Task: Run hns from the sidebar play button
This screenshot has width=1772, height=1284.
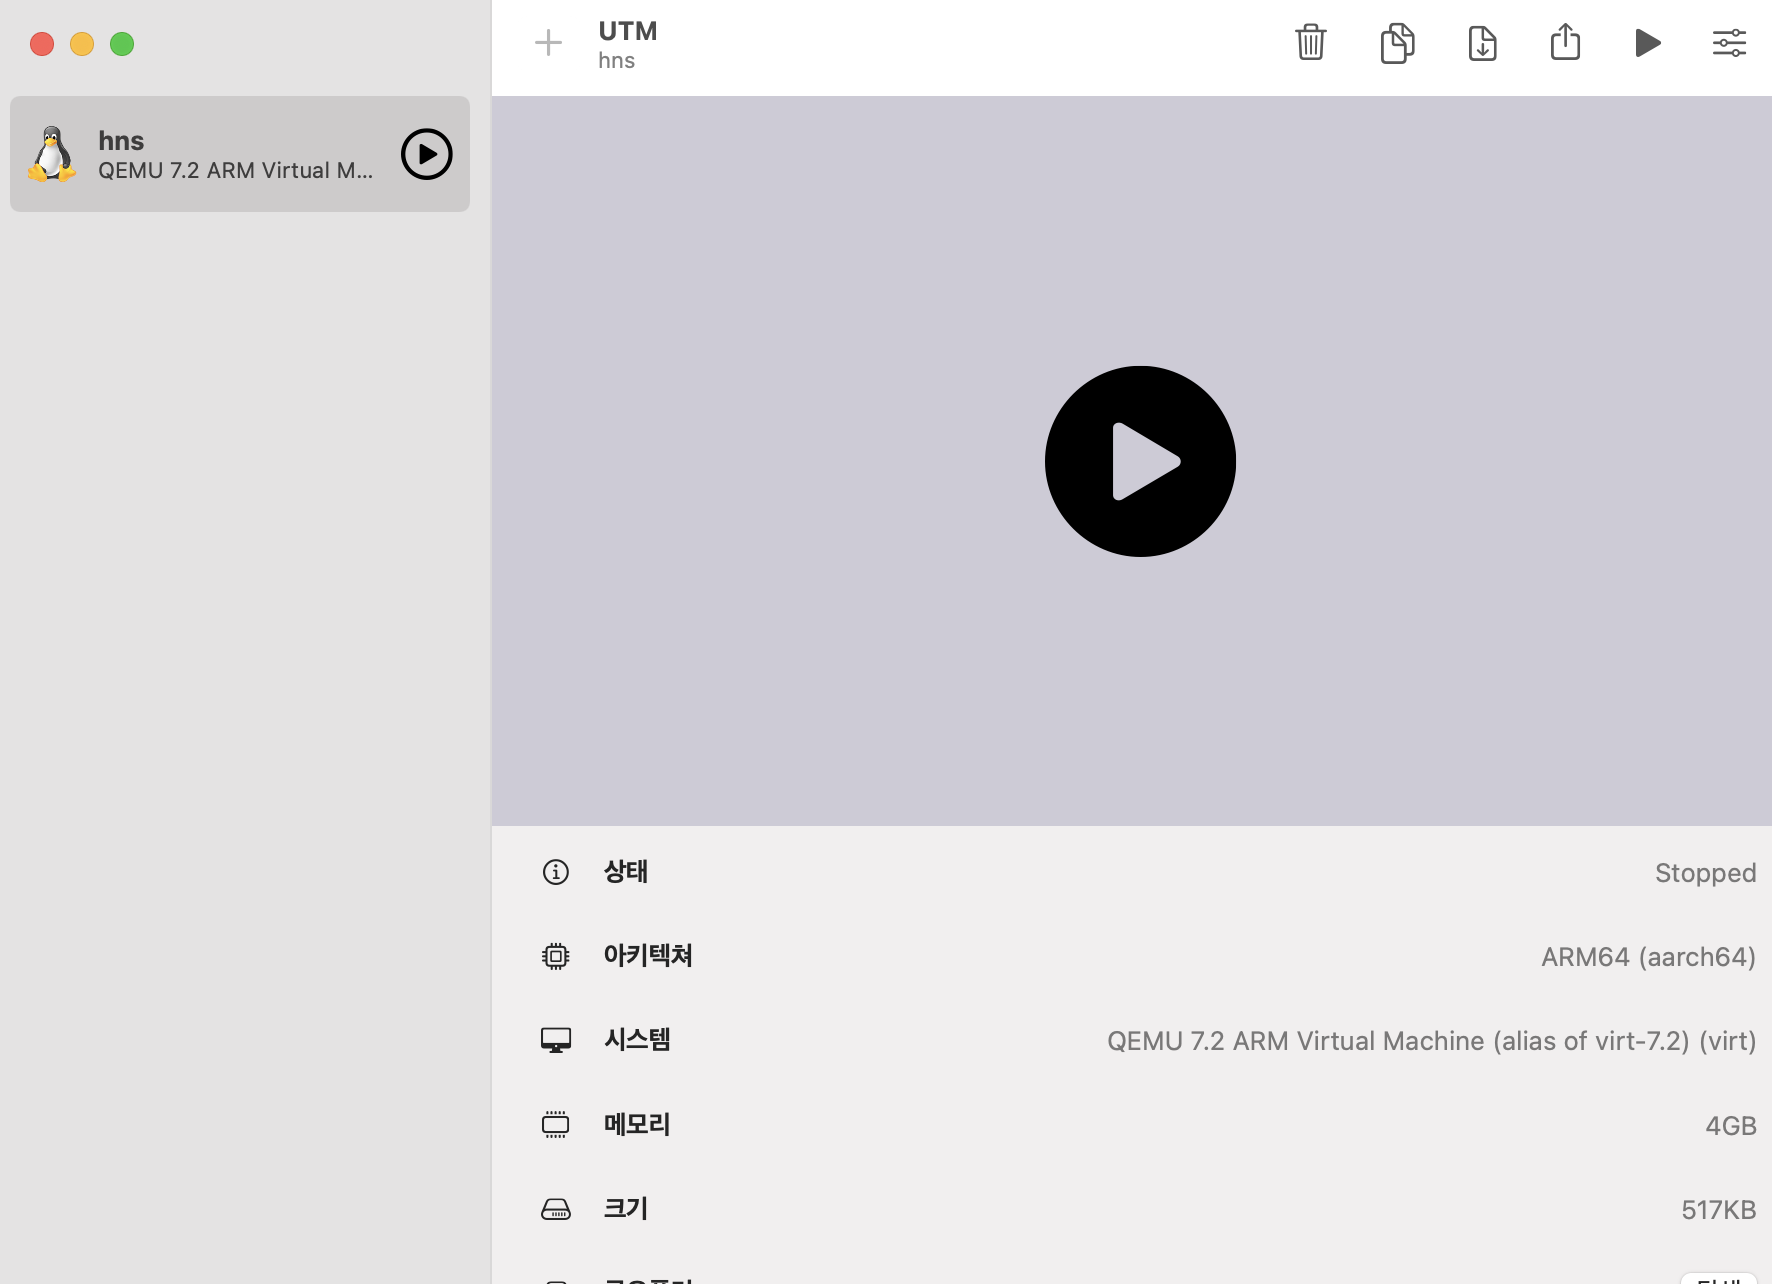Action: coord(427,154)
